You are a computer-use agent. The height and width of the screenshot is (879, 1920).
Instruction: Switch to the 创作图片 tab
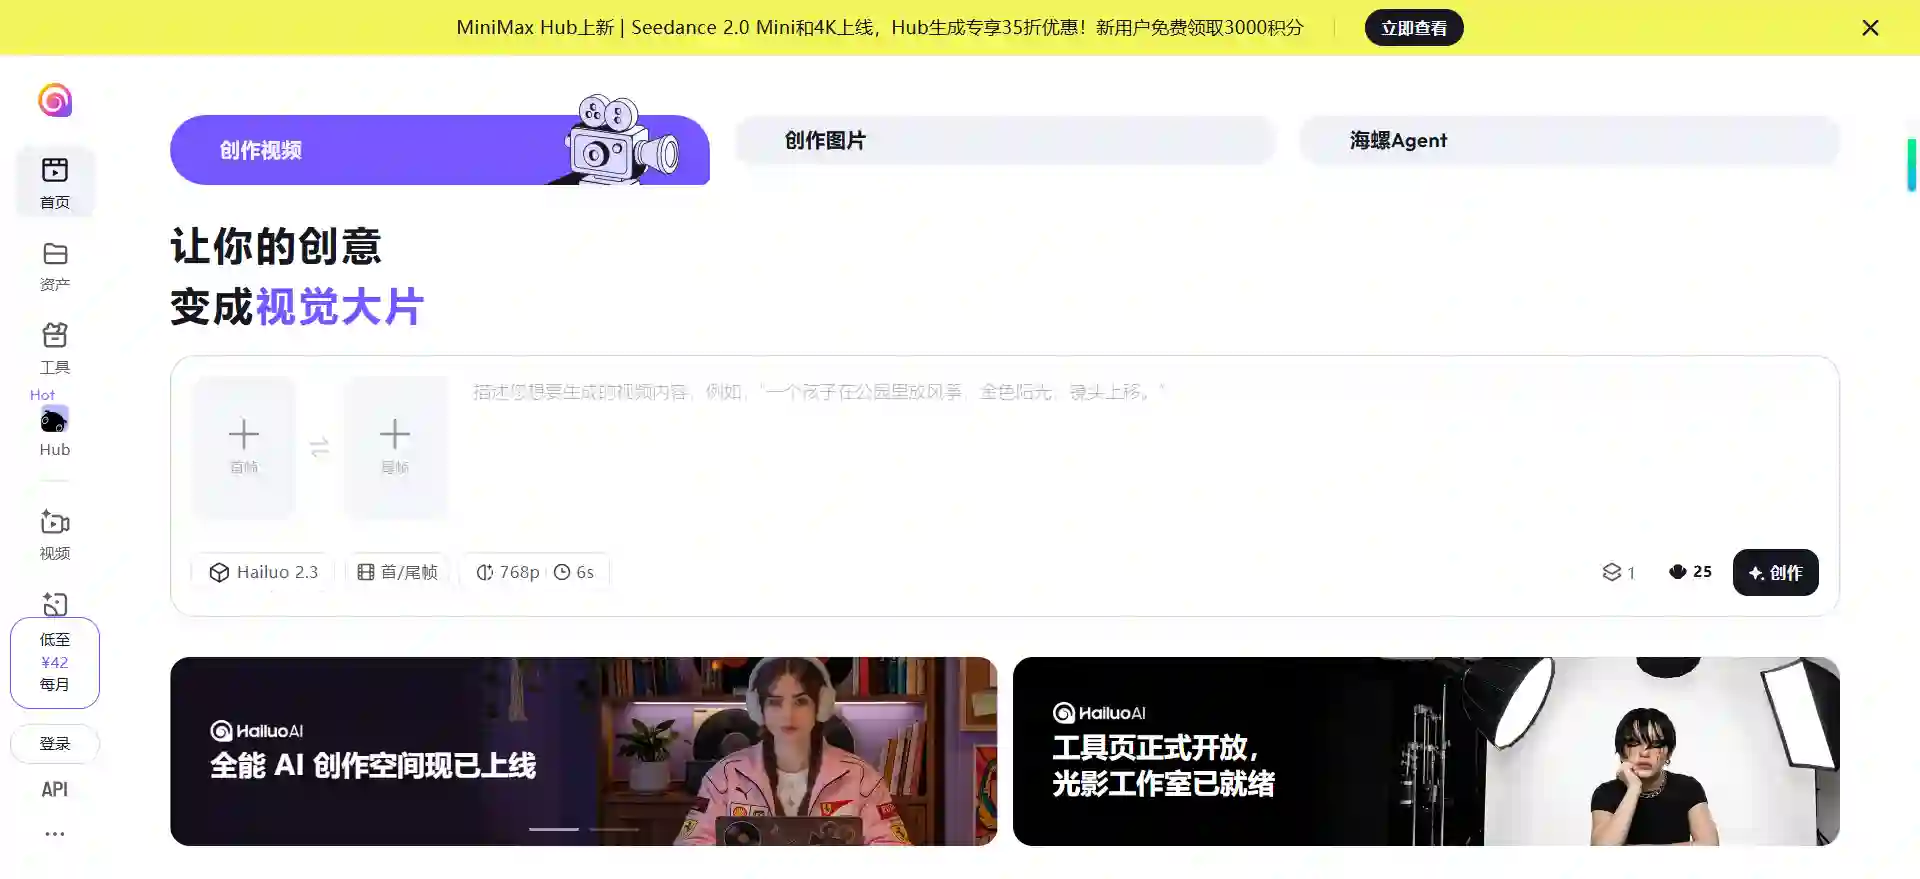point(1005,140)
